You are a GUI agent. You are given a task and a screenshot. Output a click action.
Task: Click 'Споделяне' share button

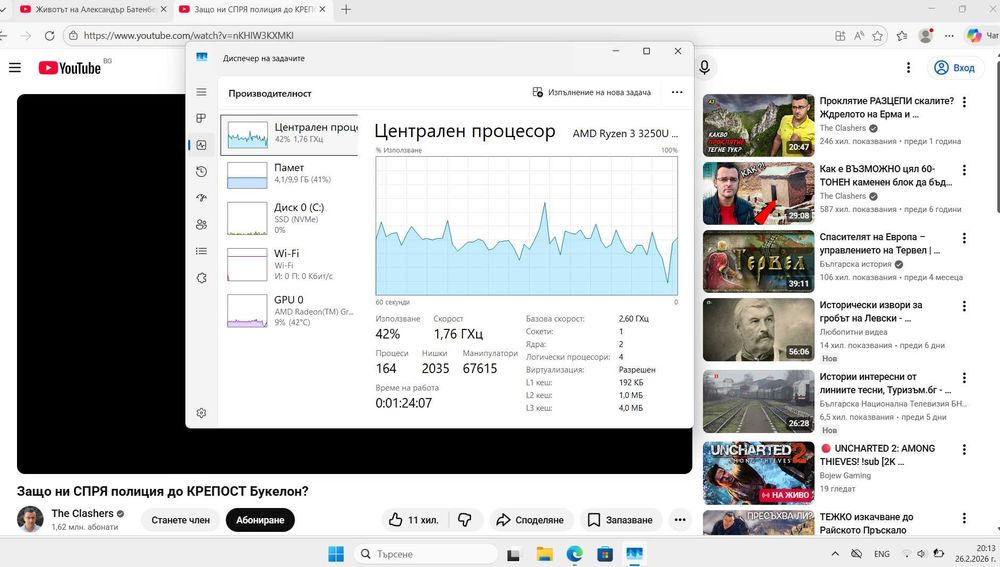click(531, 520)
